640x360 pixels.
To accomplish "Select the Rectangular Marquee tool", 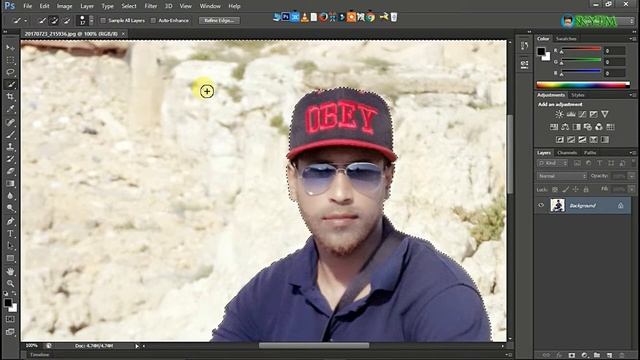I will pos(10,60).
